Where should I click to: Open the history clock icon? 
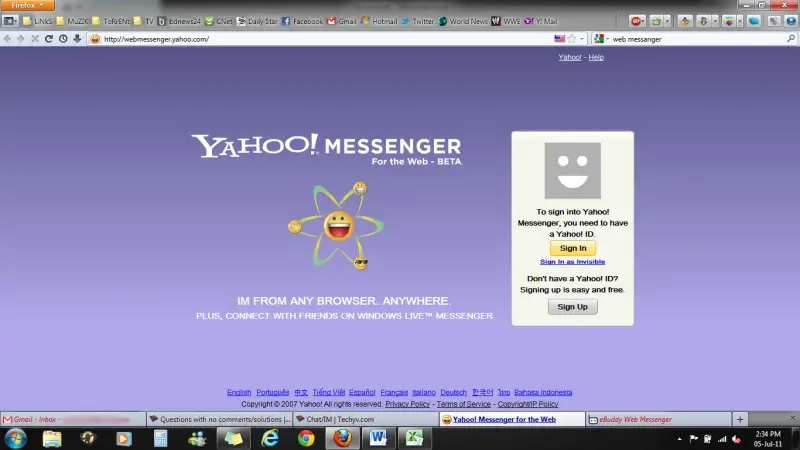click(63, 39)
